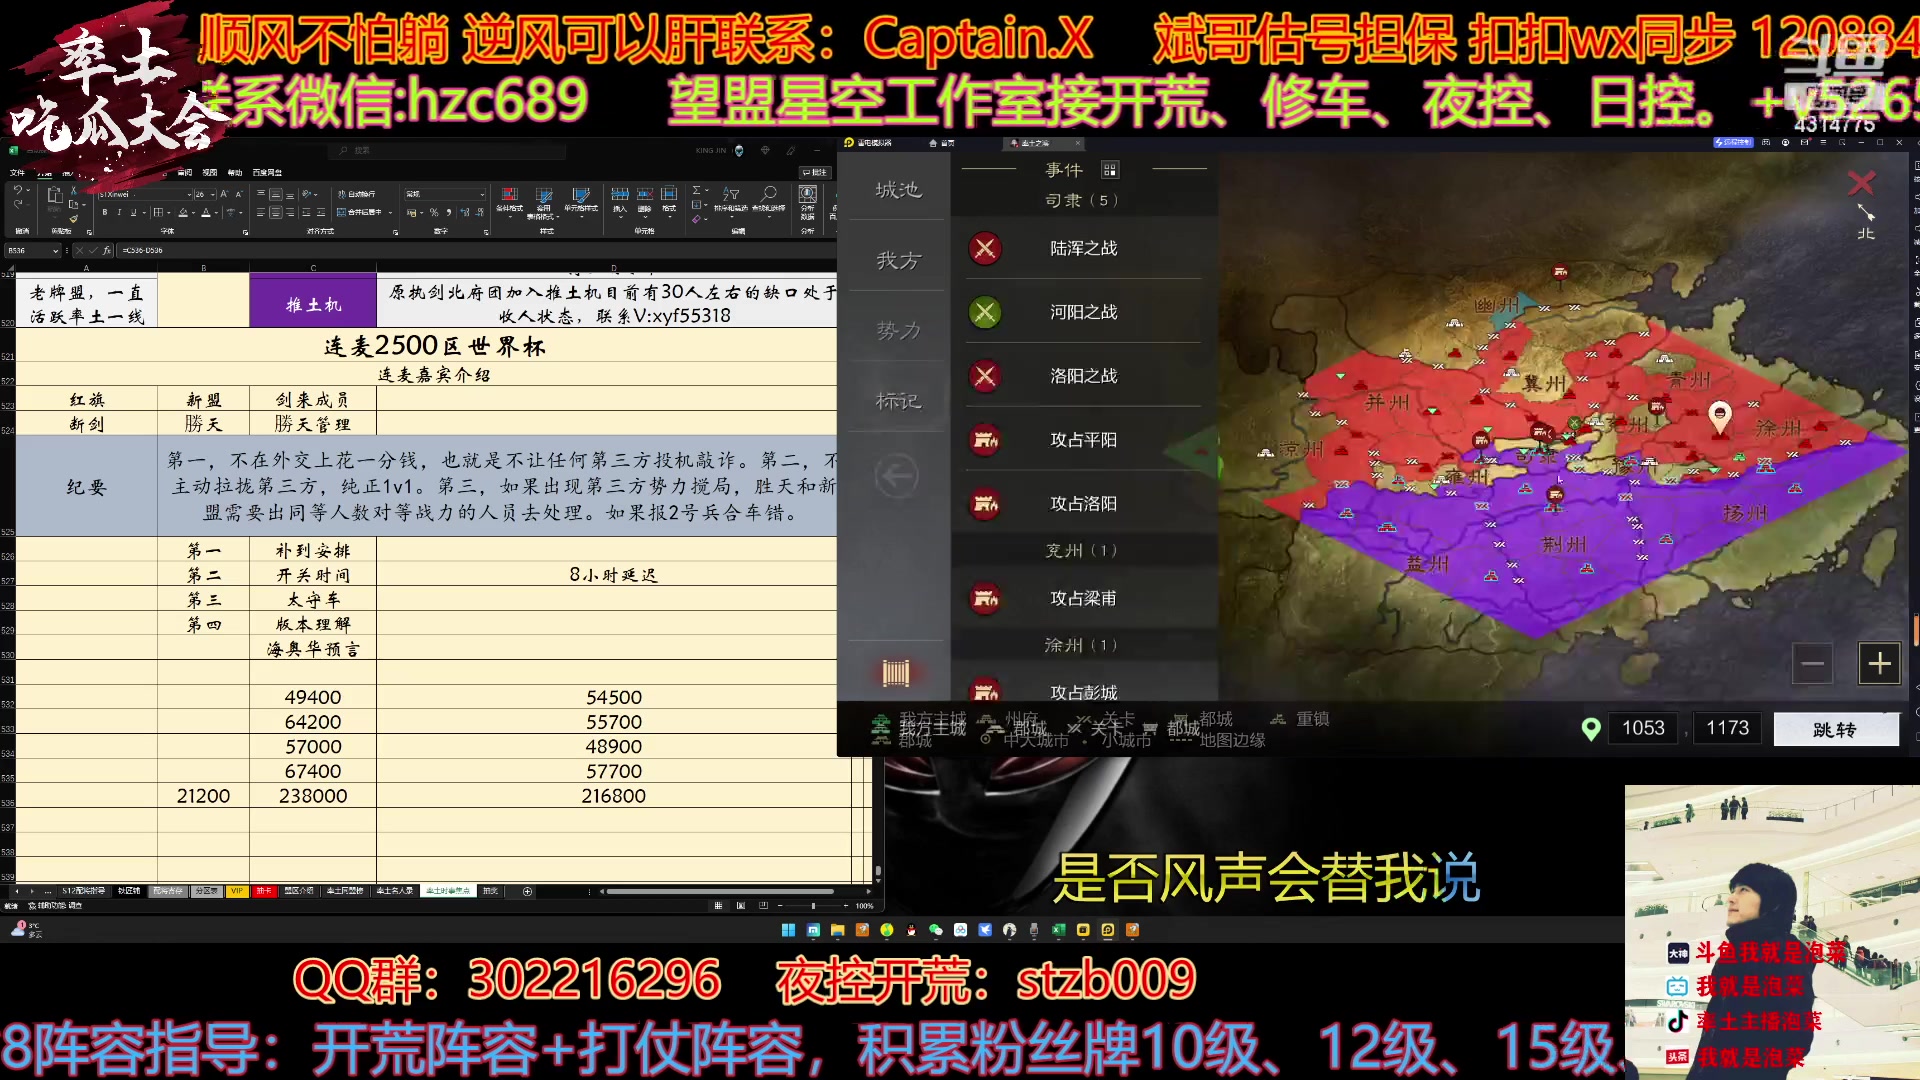Image resolution: width=1920 pixels, height=1080 pixels.
Task: Collapse the 徐州 (1) event group
Action: (x=1082, y=646)
